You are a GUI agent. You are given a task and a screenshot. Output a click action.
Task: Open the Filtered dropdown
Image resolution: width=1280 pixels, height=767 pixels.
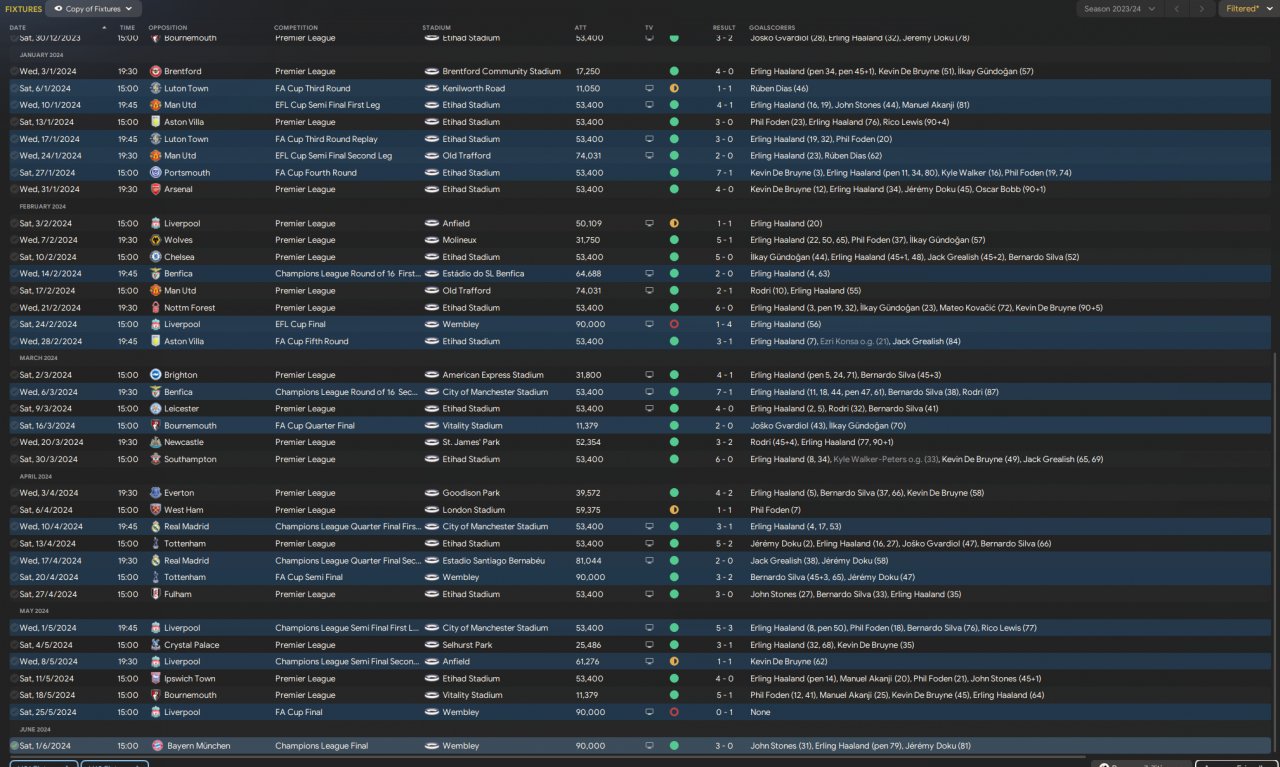tap(1247, 9)
